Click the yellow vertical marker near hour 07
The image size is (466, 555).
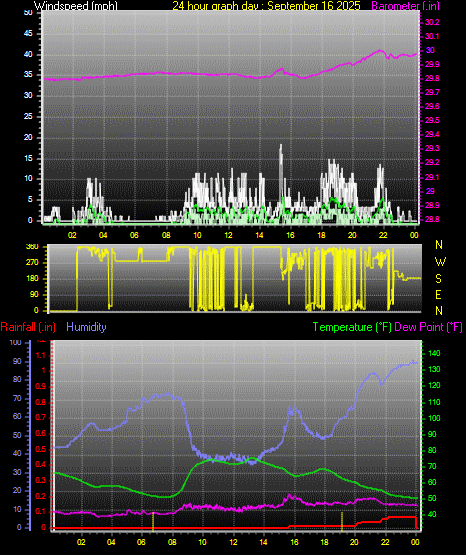(153, 521)
